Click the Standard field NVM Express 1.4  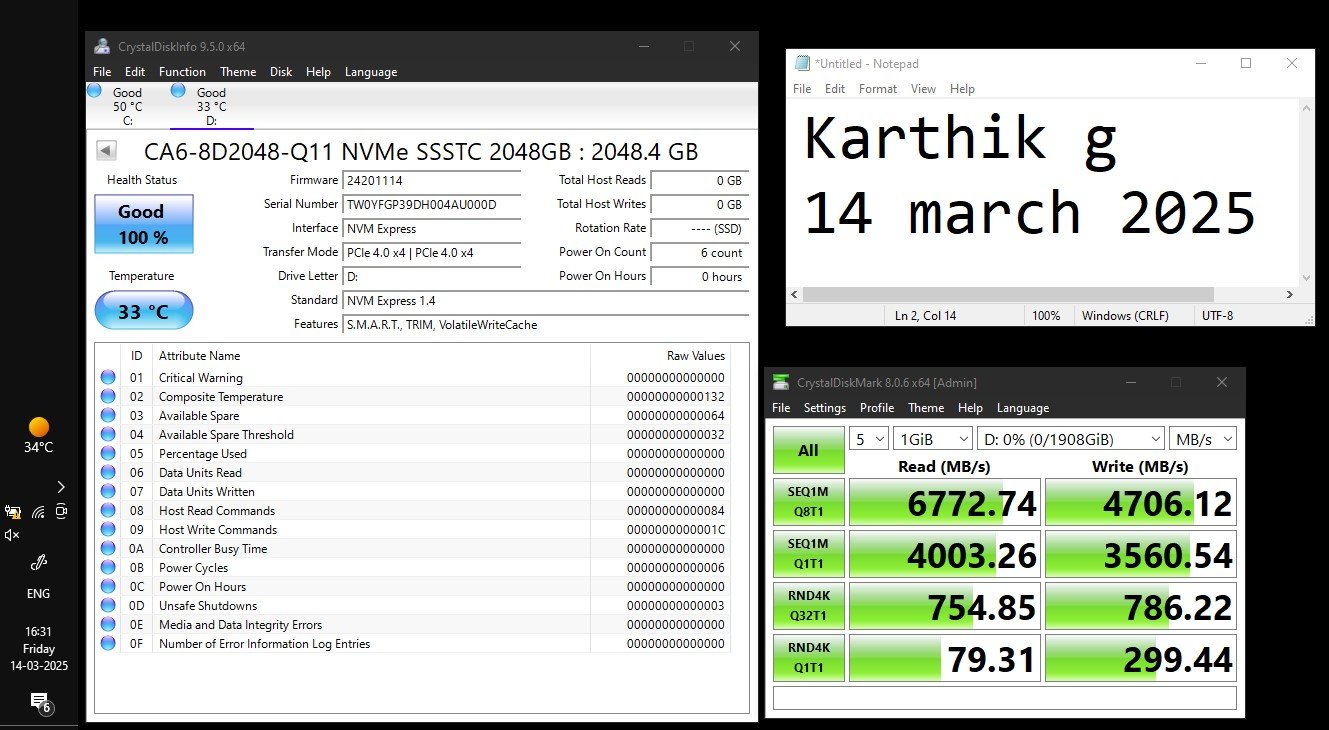[545, 301]
